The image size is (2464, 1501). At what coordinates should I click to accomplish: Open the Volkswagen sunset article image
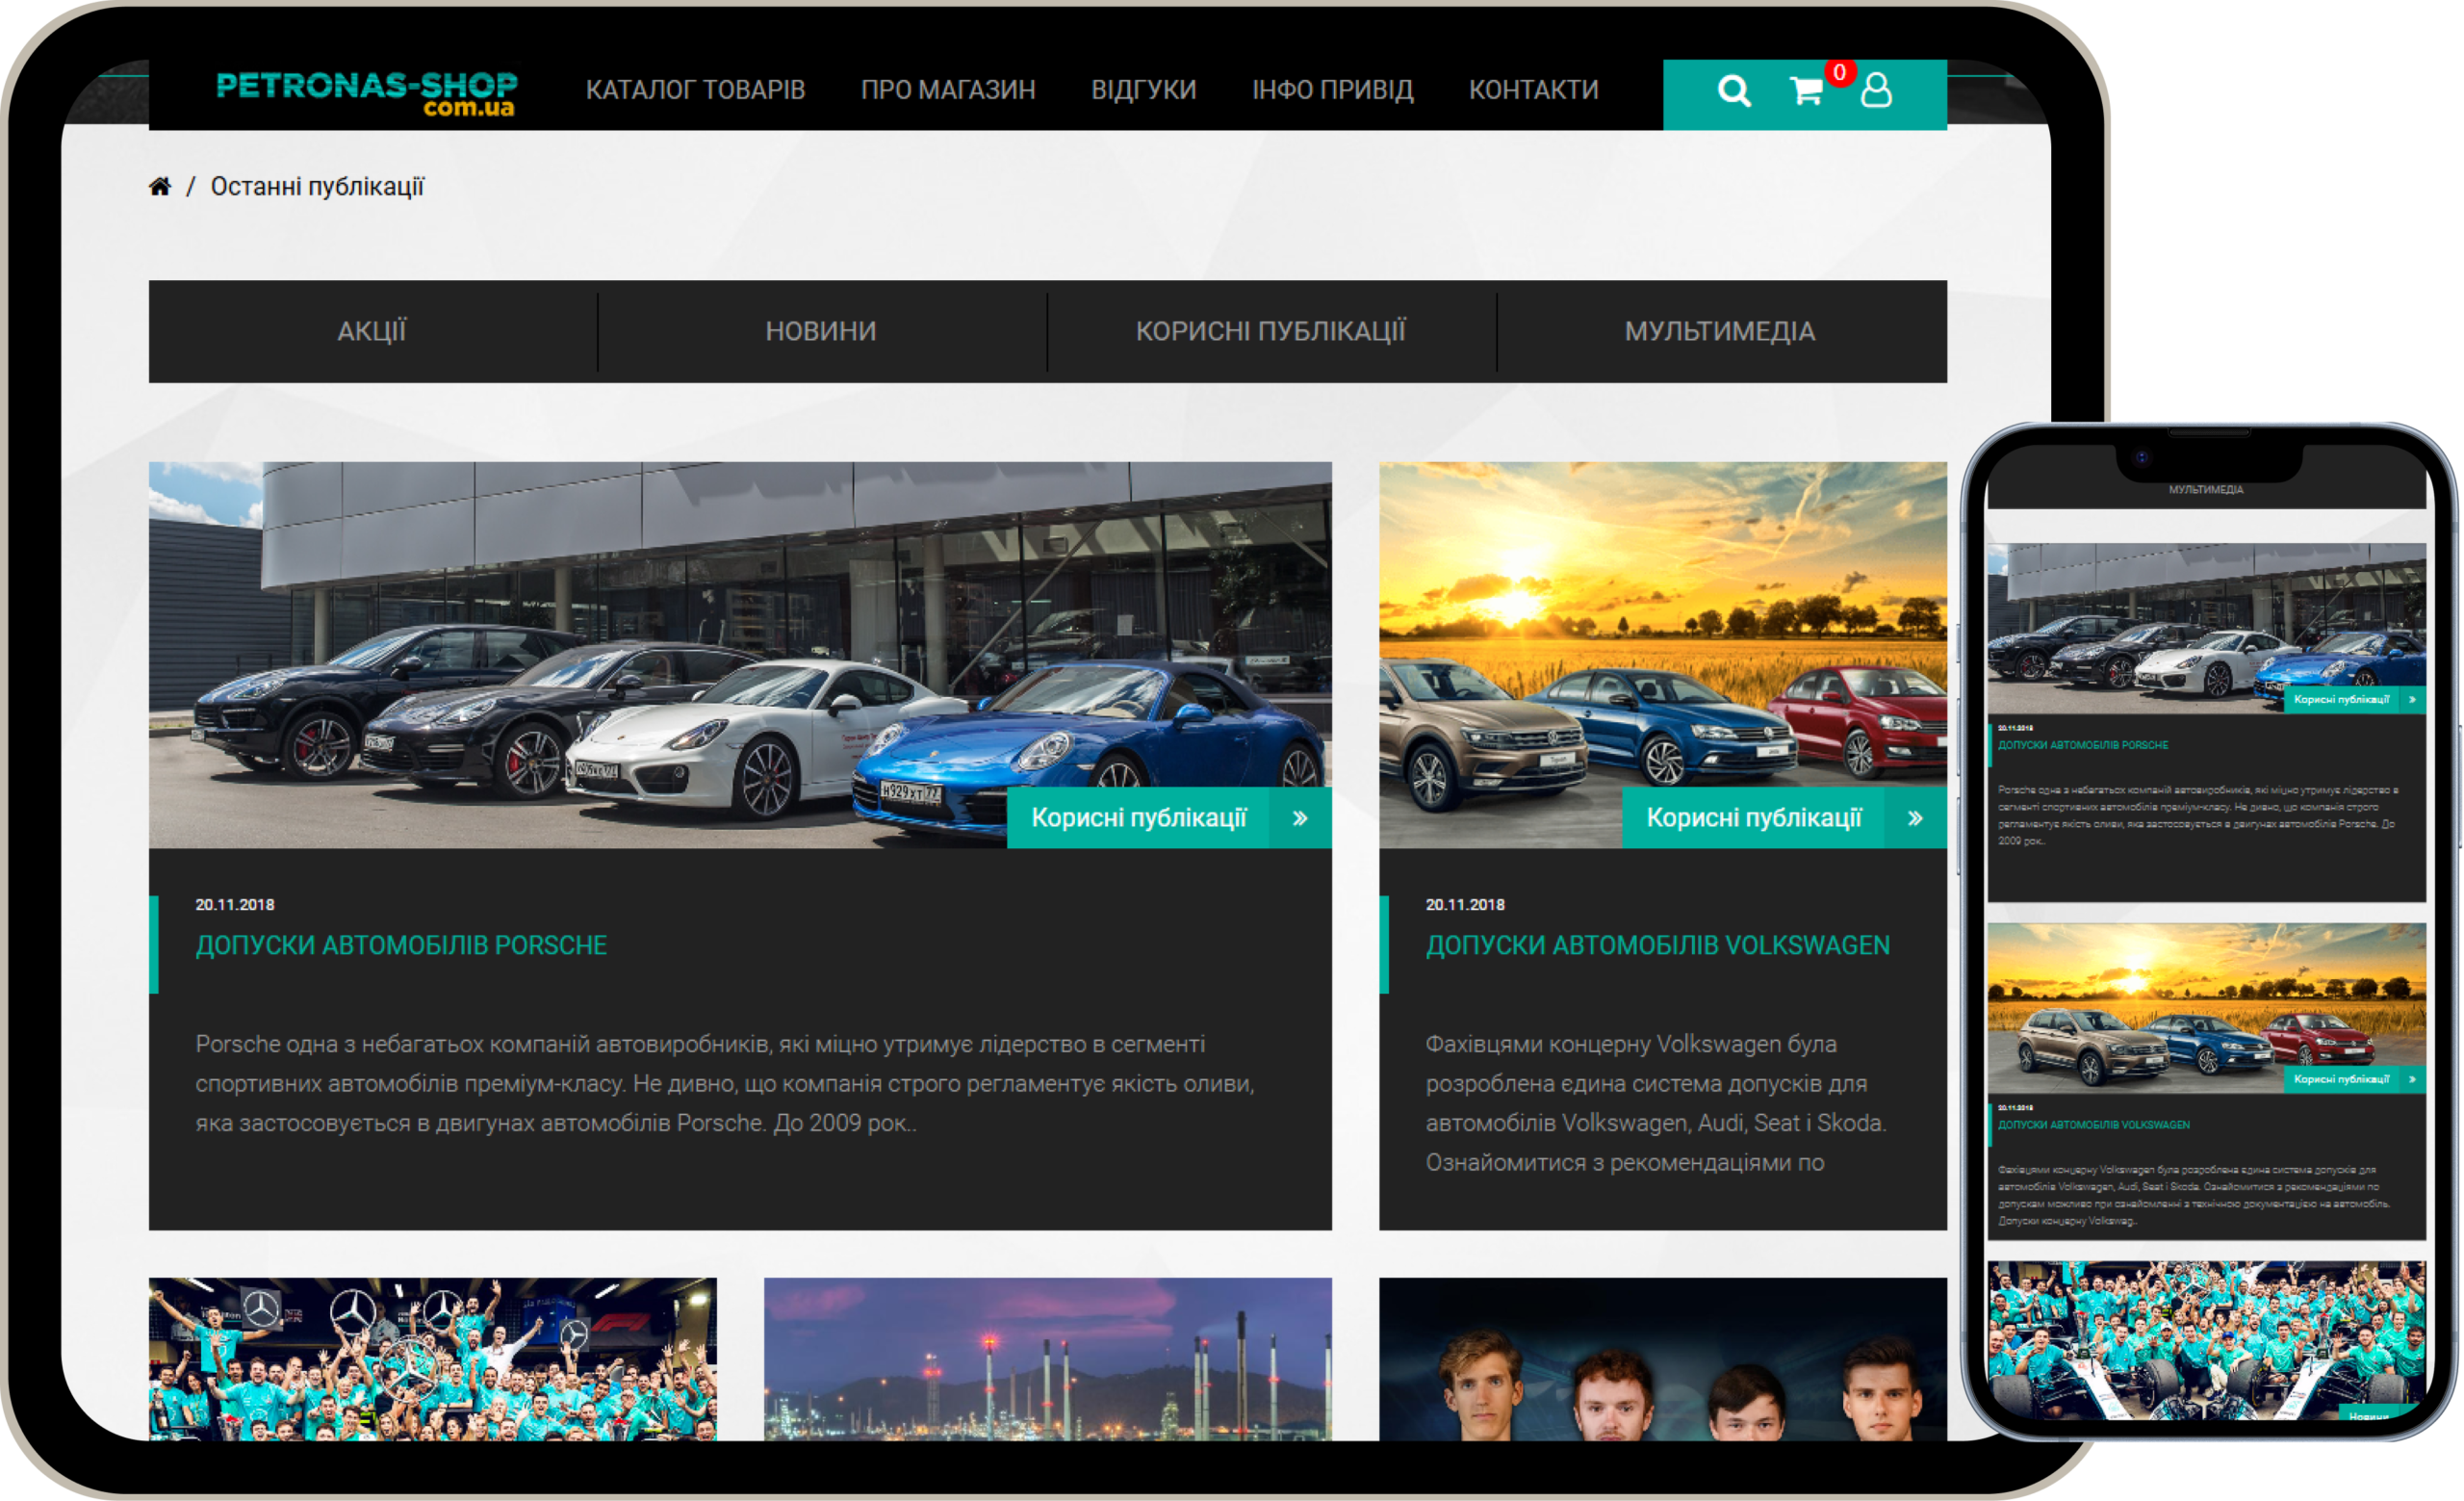[1663, 655]
